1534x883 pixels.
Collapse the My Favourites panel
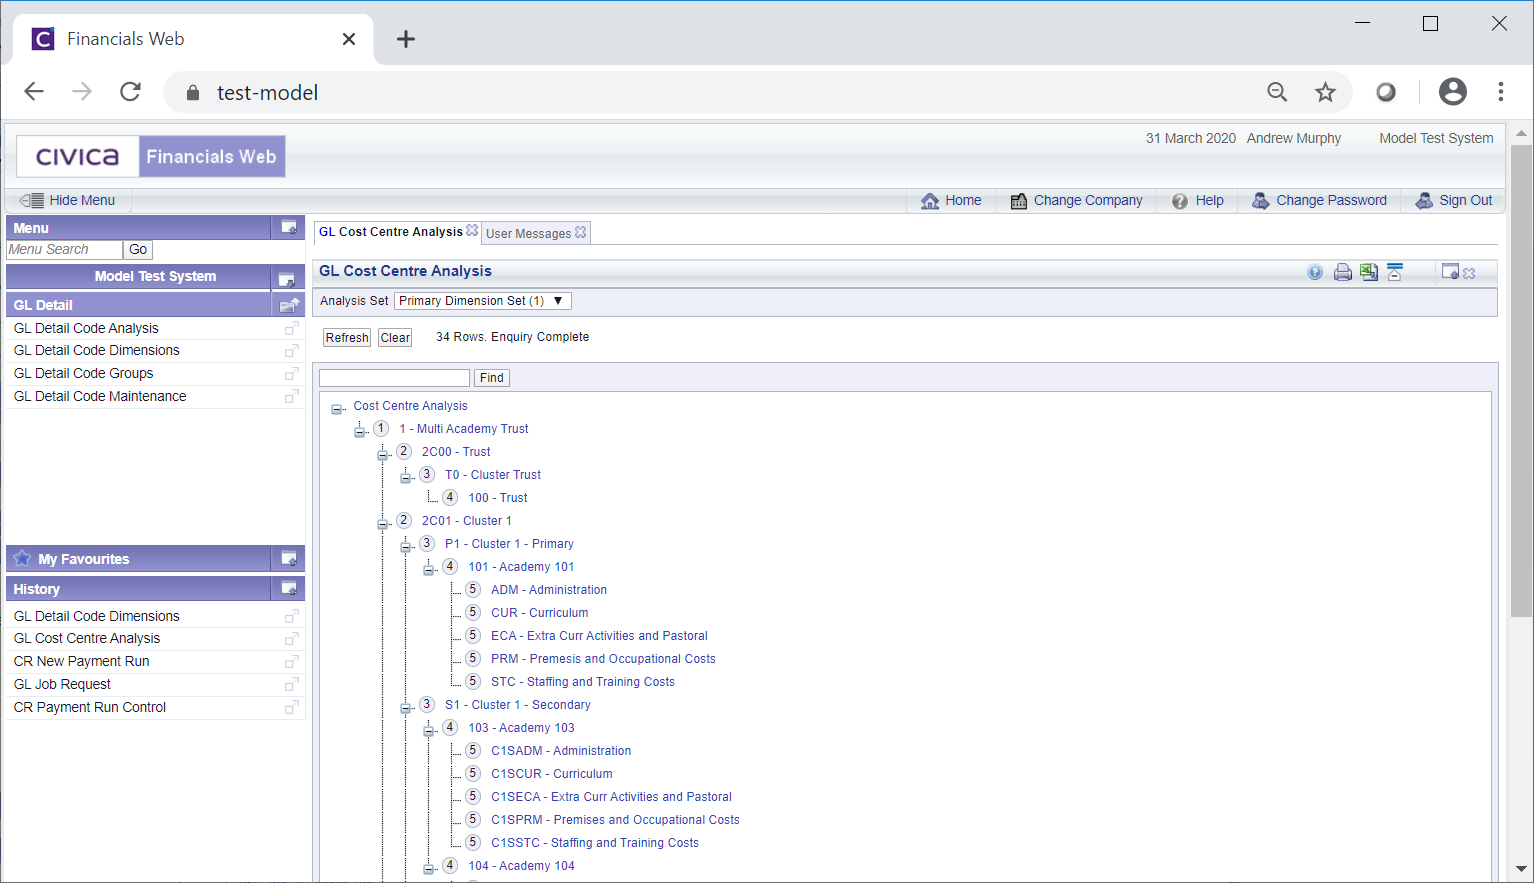click(x=289, y=559)
